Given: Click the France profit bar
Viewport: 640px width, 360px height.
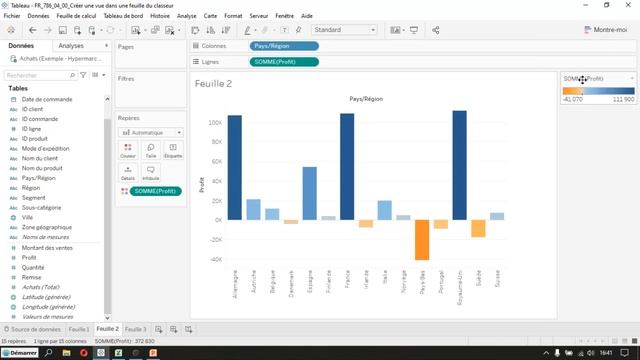Looking at the screenshot, I should click(347, 167).
